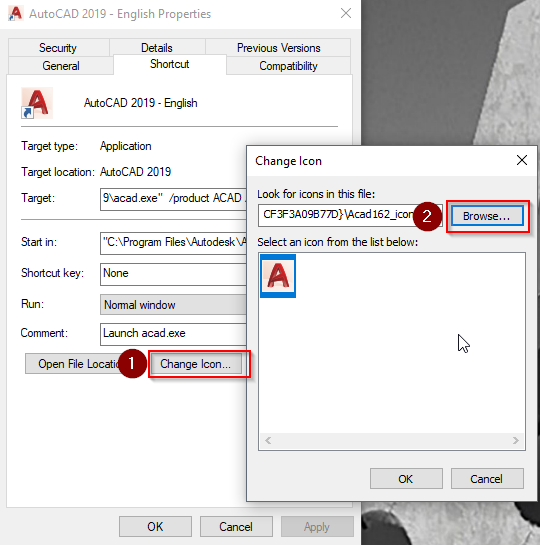The image size is (540, 545).
Task: Click the Change Icon... button
Action: click(196, 364)
